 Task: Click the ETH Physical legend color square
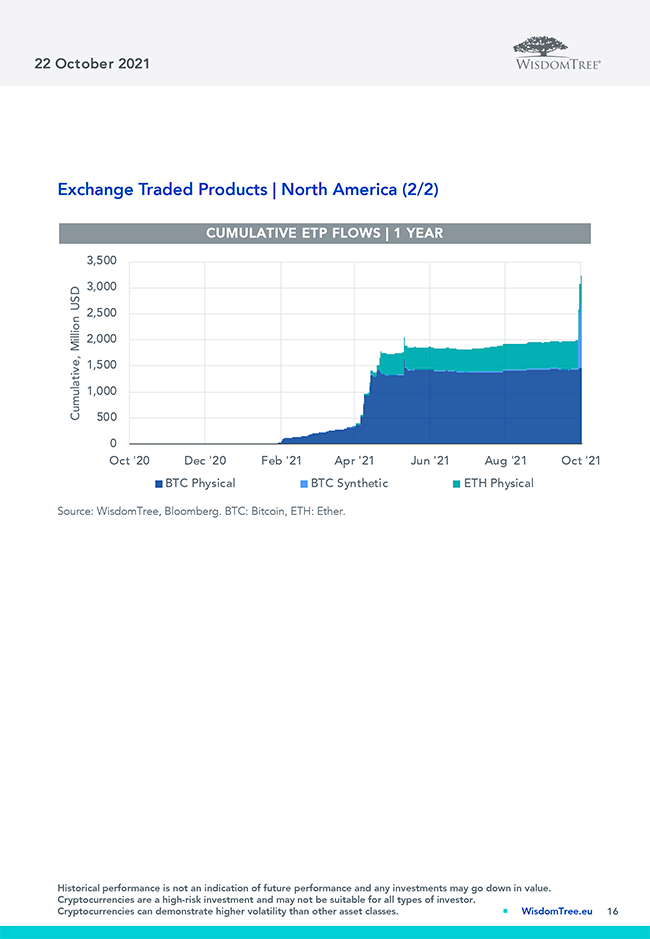click(x=456, y=484)
